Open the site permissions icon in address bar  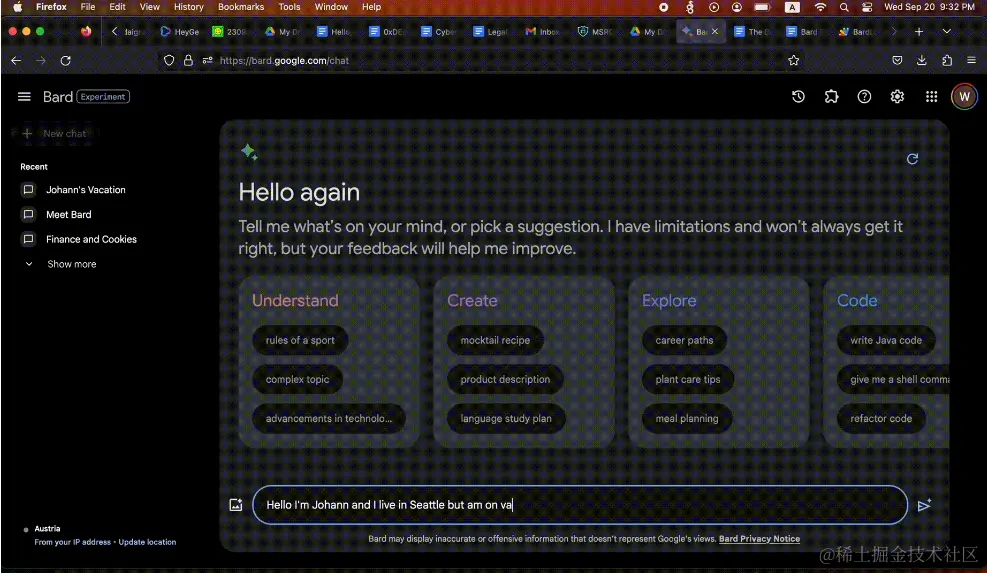tap(207, 60)
